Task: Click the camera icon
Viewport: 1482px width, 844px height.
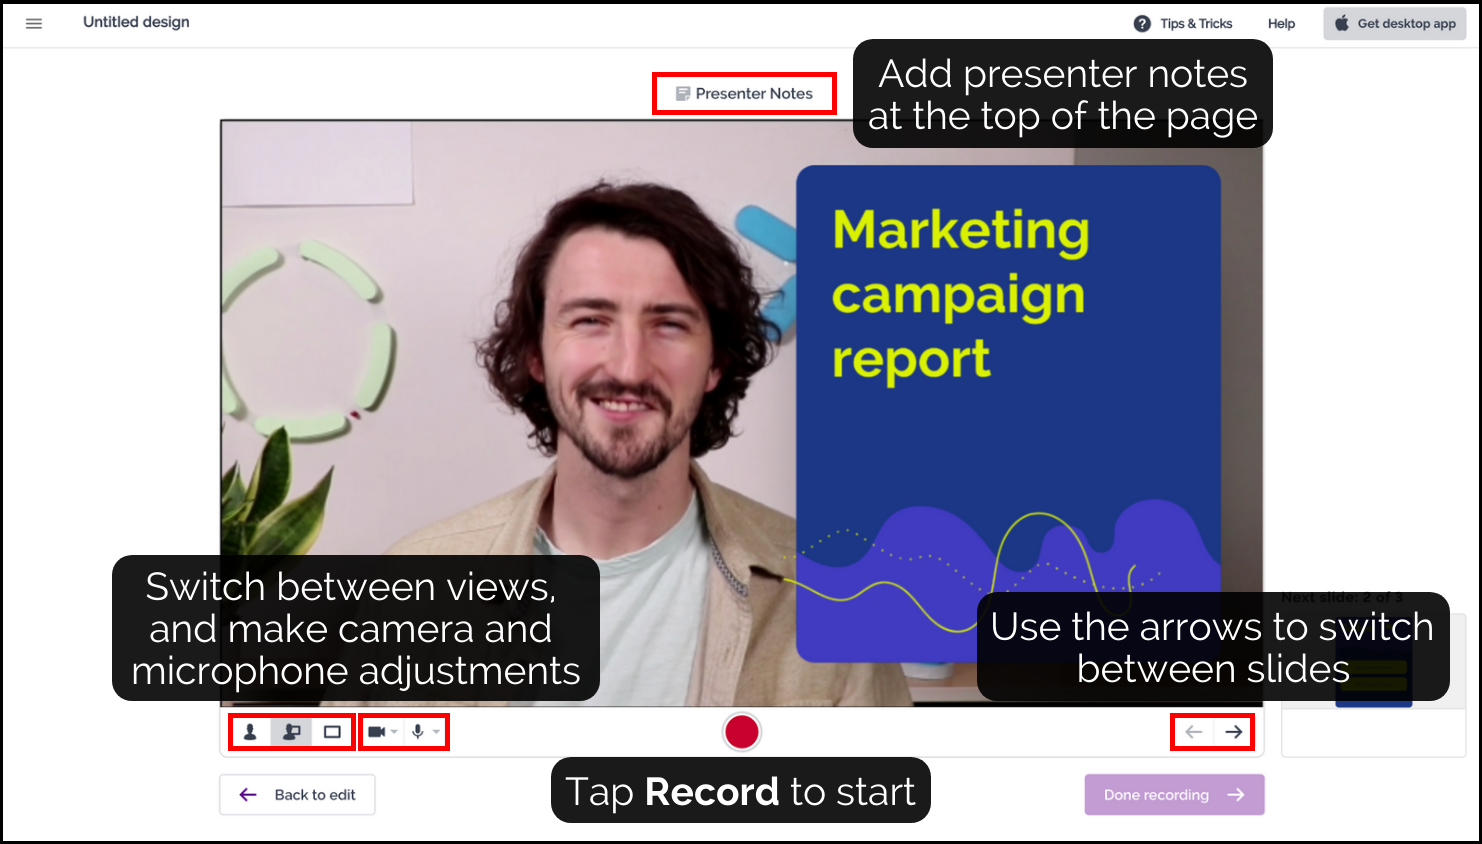Action: click(x=376, y=732)
